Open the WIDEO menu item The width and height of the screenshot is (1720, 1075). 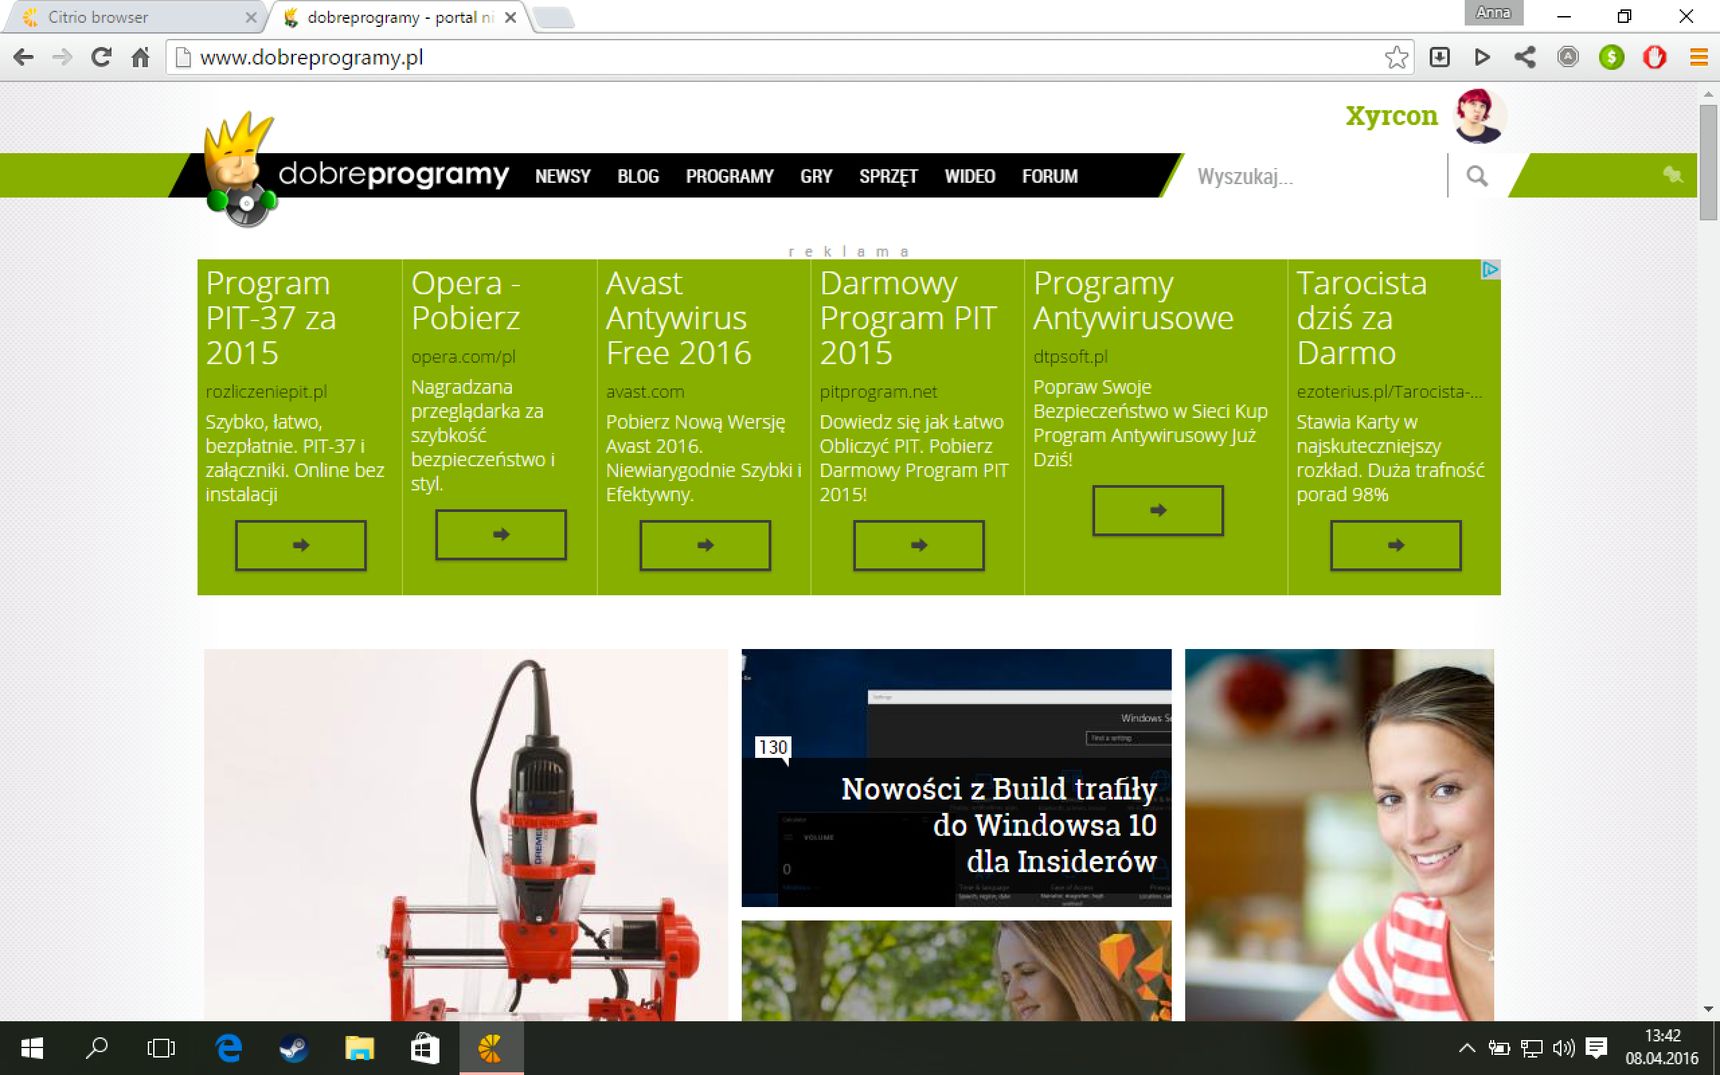tap(970, 176)
